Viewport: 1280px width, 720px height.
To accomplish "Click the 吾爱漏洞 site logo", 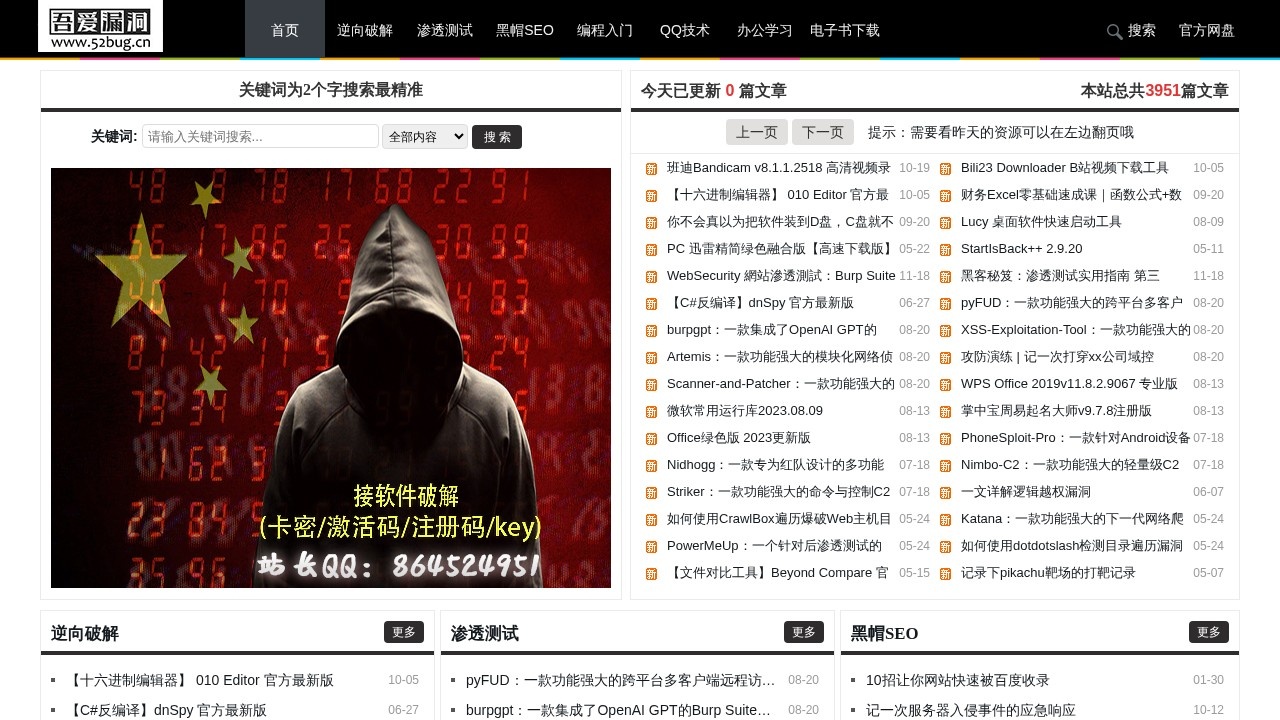I will [100, 28].
